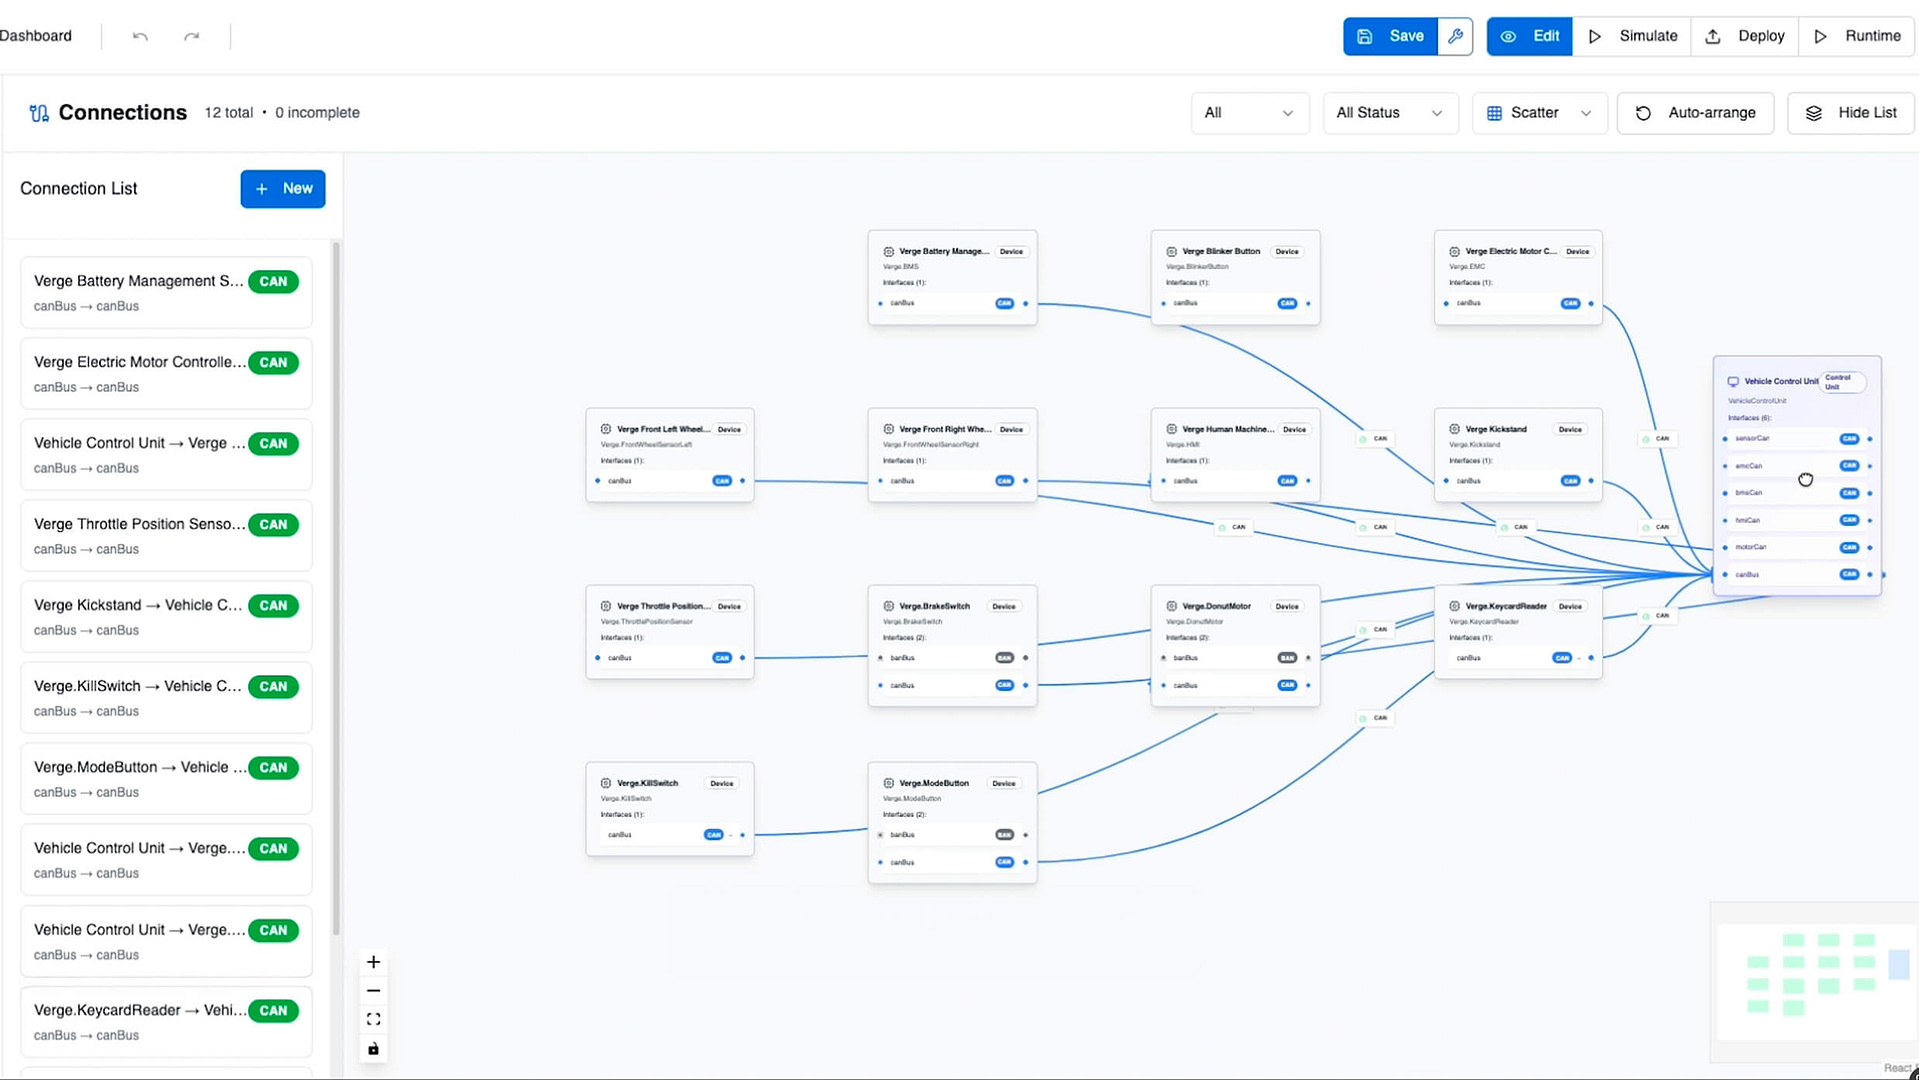The image size is (1919, 1080).
Task: Open the Dashboard breadcrumb
Action: [x=36, y=36]
